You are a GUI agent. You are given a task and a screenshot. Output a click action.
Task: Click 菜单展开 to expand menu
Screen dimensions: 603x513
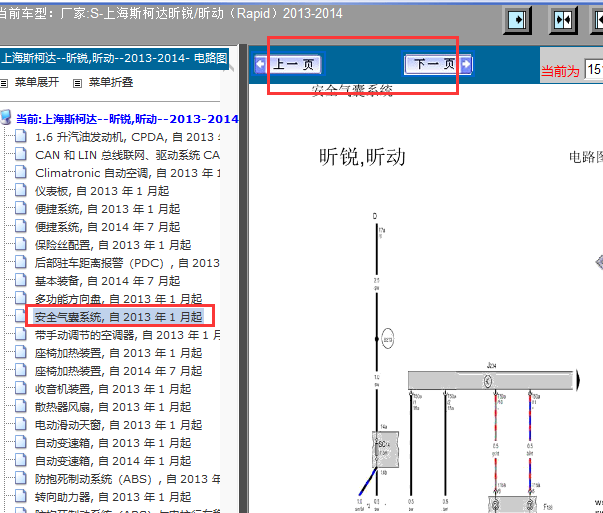(x=37, y=82)
